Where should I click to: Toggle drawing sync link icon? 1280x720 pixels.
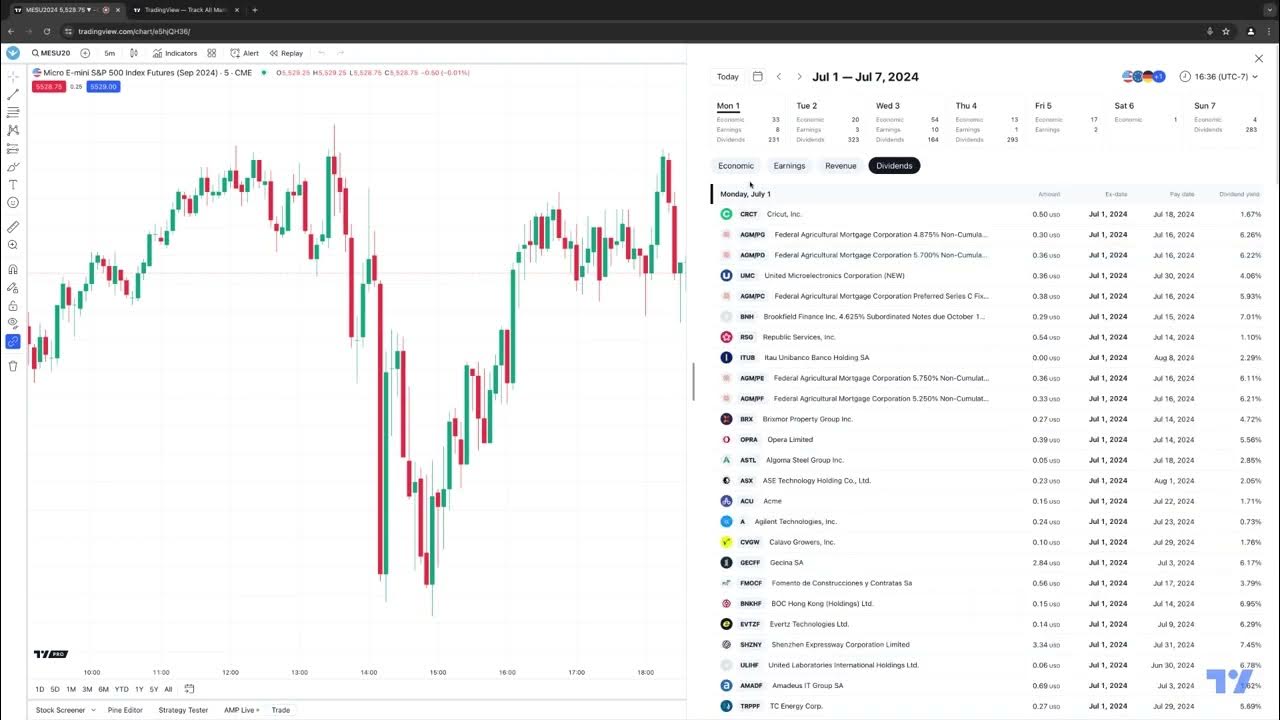point(13,341)
